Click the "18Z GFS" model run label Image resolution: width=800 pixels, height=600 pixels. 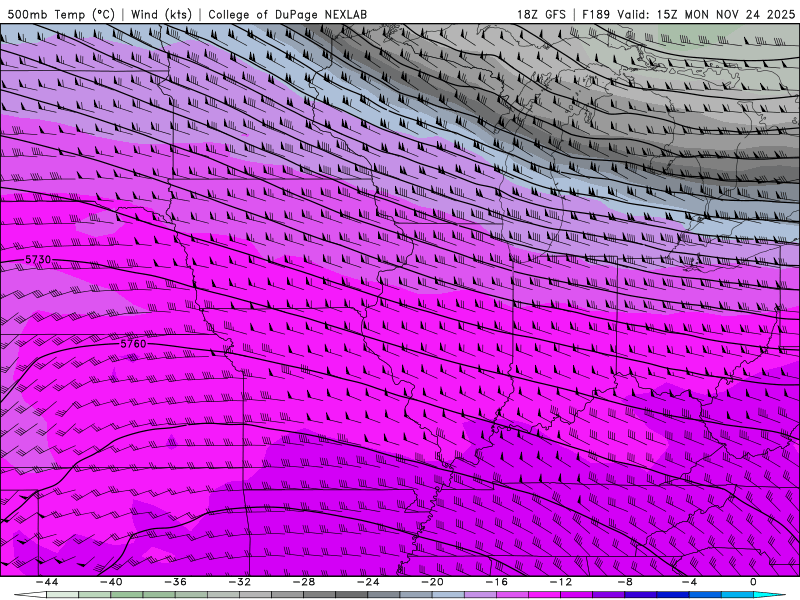coord(541,15)
